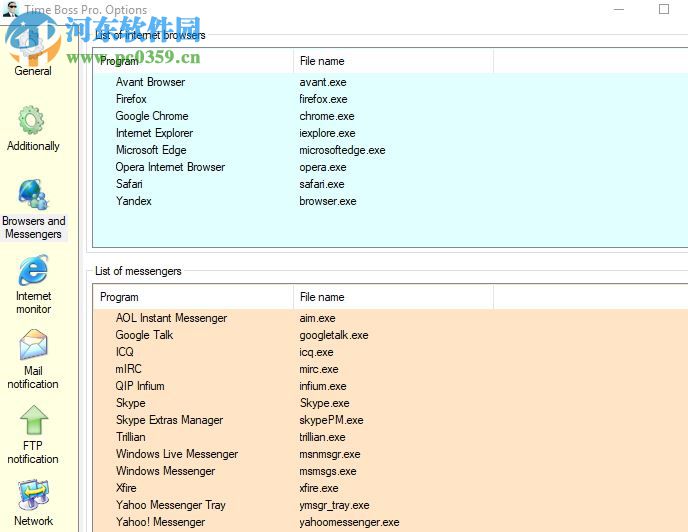
Task: Open the Network settings icon
Action: click(x=33, y=496)
